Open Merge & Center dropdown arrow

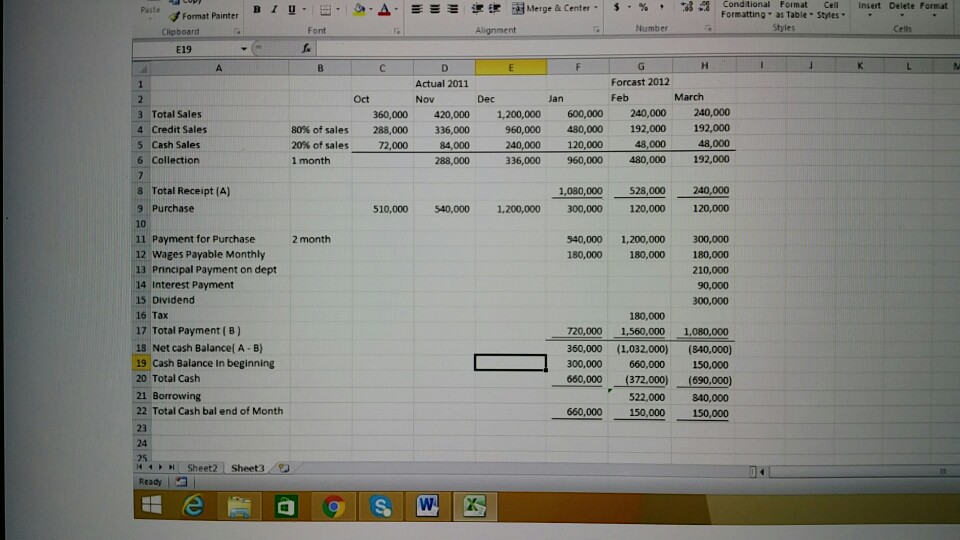click(x=596, y=8)
